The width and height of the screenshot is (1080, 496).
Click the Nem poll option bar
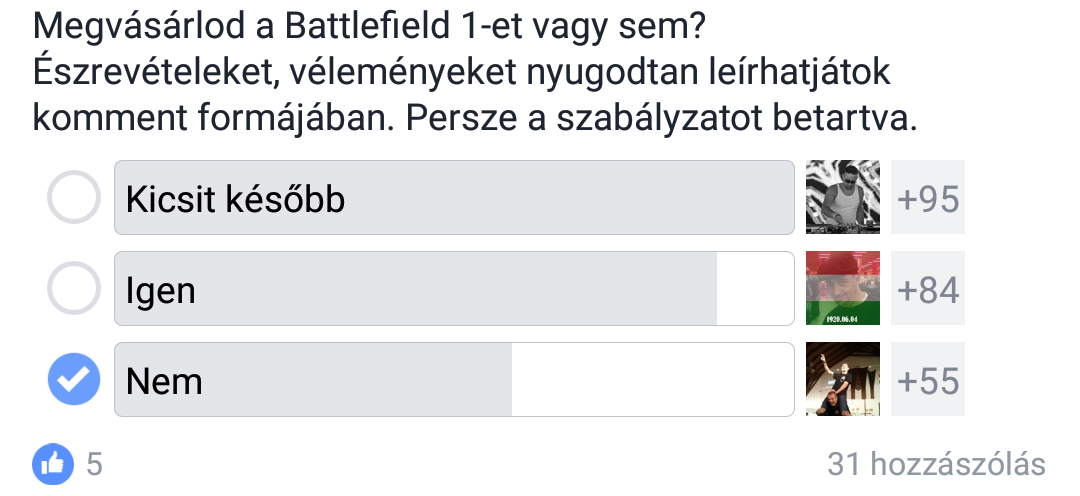click(454, 380)
